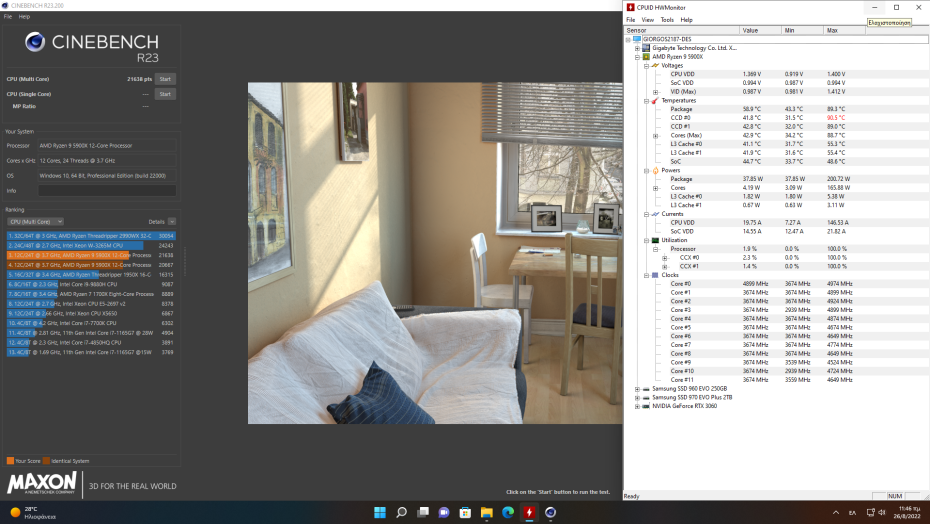Collapse the GIORGOS2187-DES root node
This screenshot has width=930, height=524.
pyautogui.click(x=628, y=39)
